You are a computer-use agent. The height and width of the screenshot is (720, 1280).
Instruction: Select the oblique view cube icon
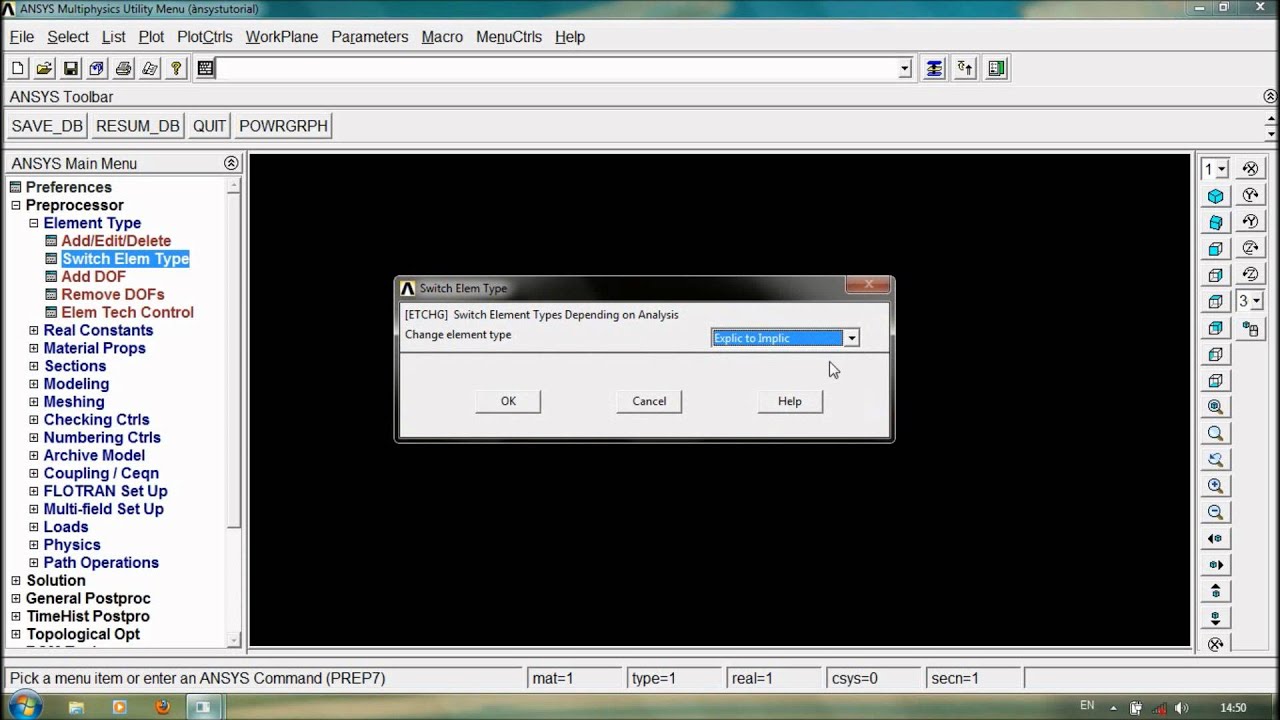tap(1215, 222)
